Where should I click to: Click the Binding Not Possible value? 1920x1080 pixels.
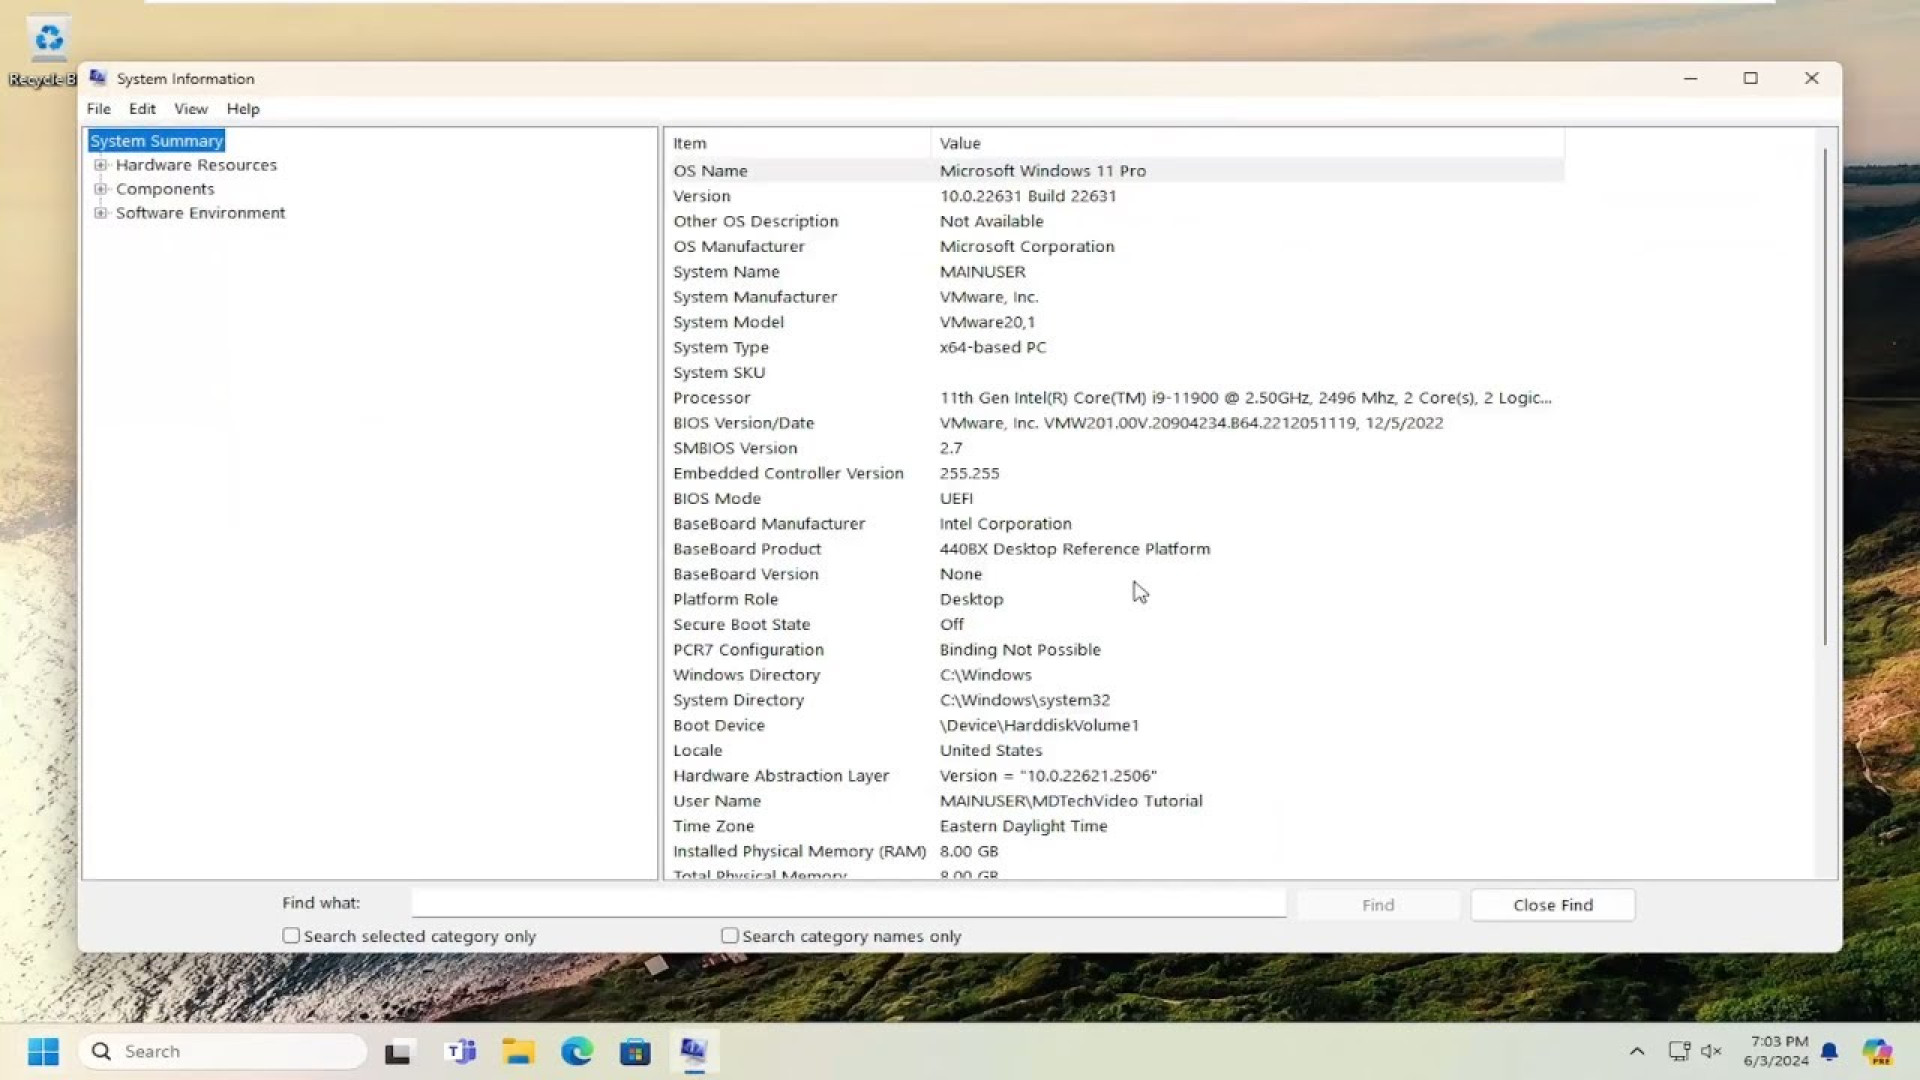pos(1020,650)
